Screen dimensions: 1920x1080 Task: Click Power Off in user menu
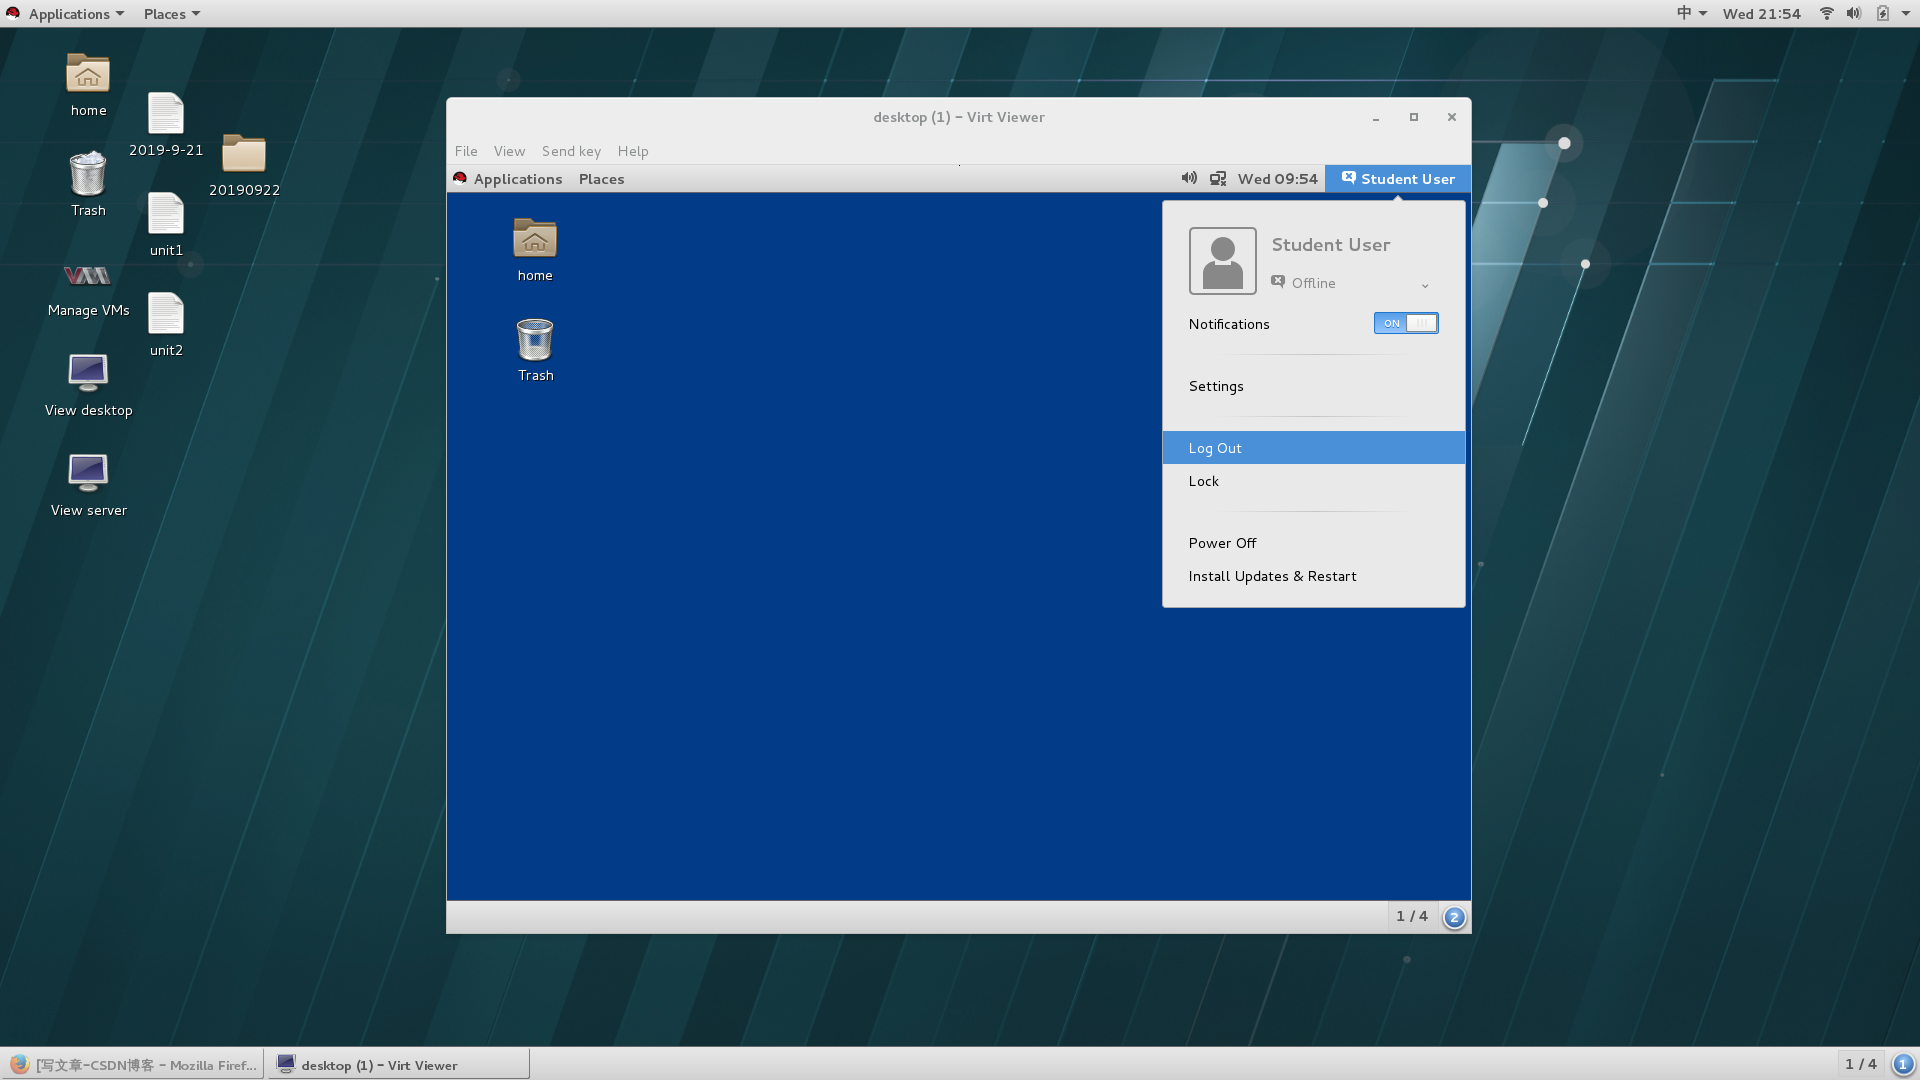pos(1222,543)
